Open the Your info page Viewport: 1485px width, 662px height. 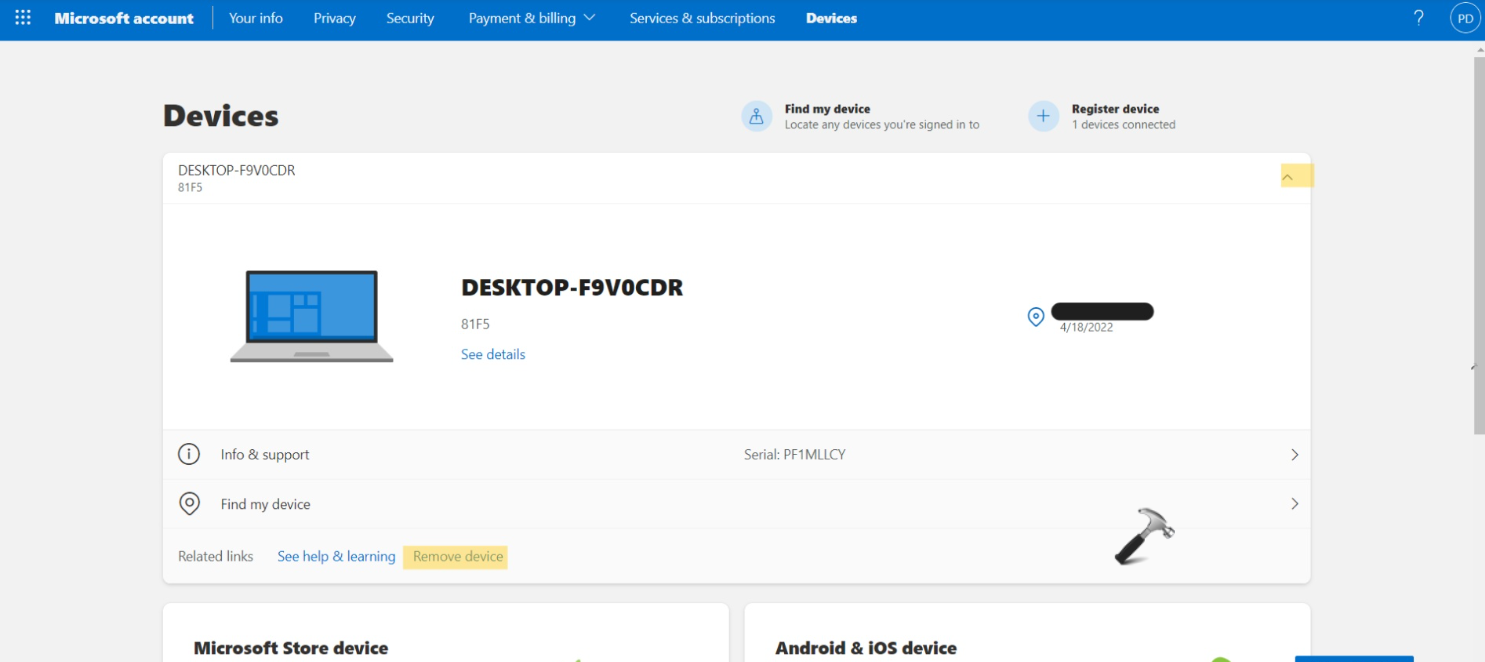(x=256, y=18)
